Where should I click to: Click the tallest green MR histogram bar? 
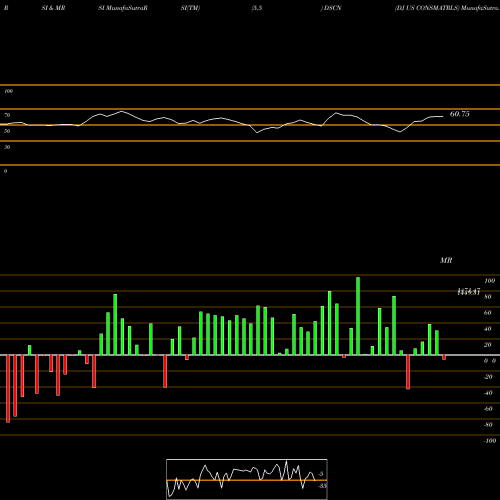(358, 316)
